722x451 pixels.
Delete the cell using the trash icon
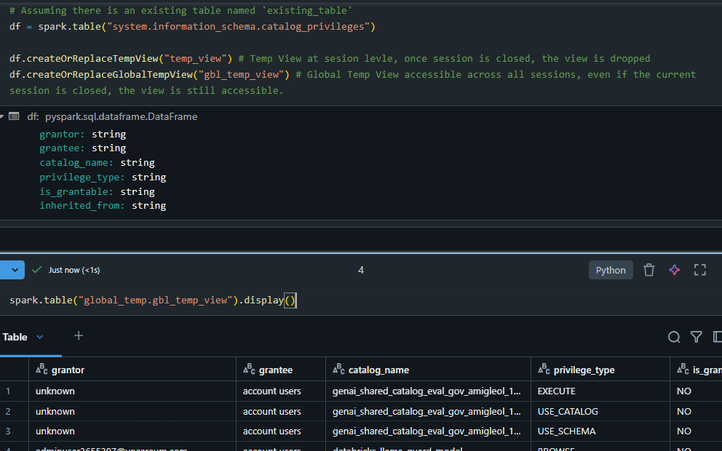tap(649, 270)
